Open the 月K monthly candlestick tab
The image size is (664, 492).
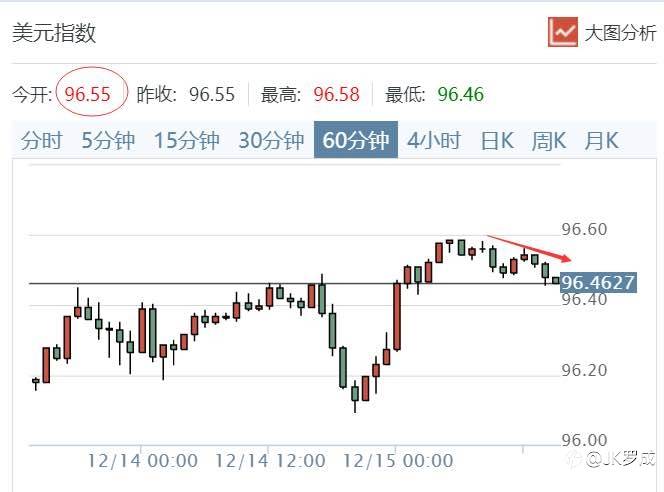click(600, 140)
